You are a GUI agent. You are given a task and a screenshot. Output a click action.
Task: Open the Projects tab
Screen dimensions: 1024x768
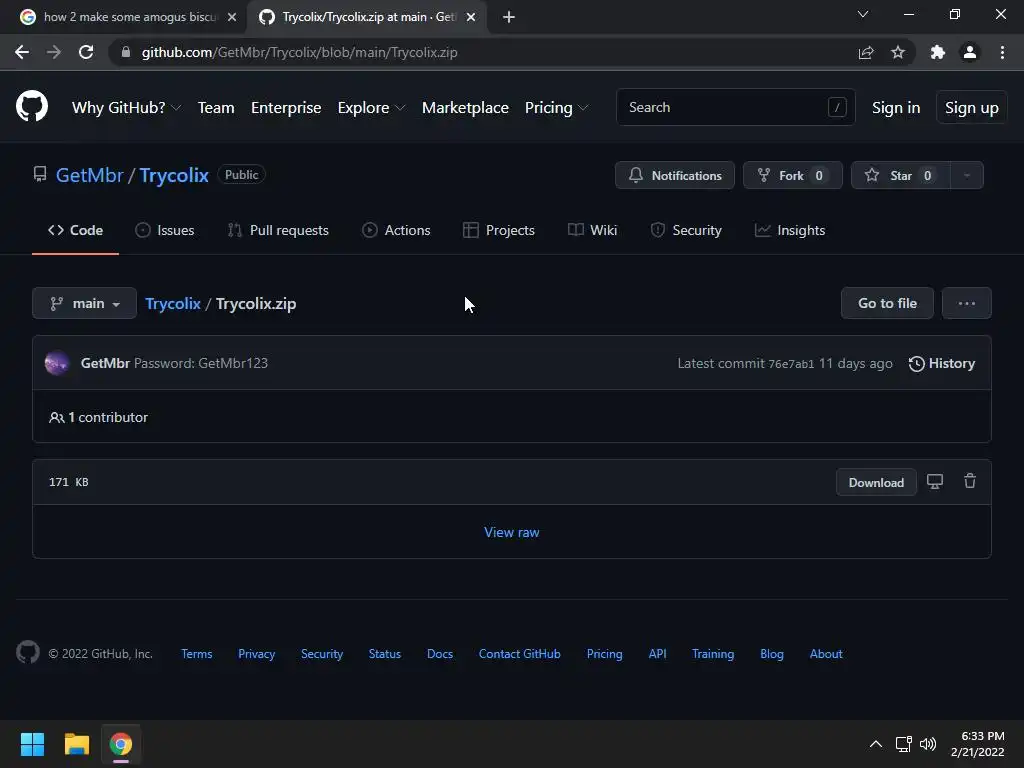(x=499, y=230)
